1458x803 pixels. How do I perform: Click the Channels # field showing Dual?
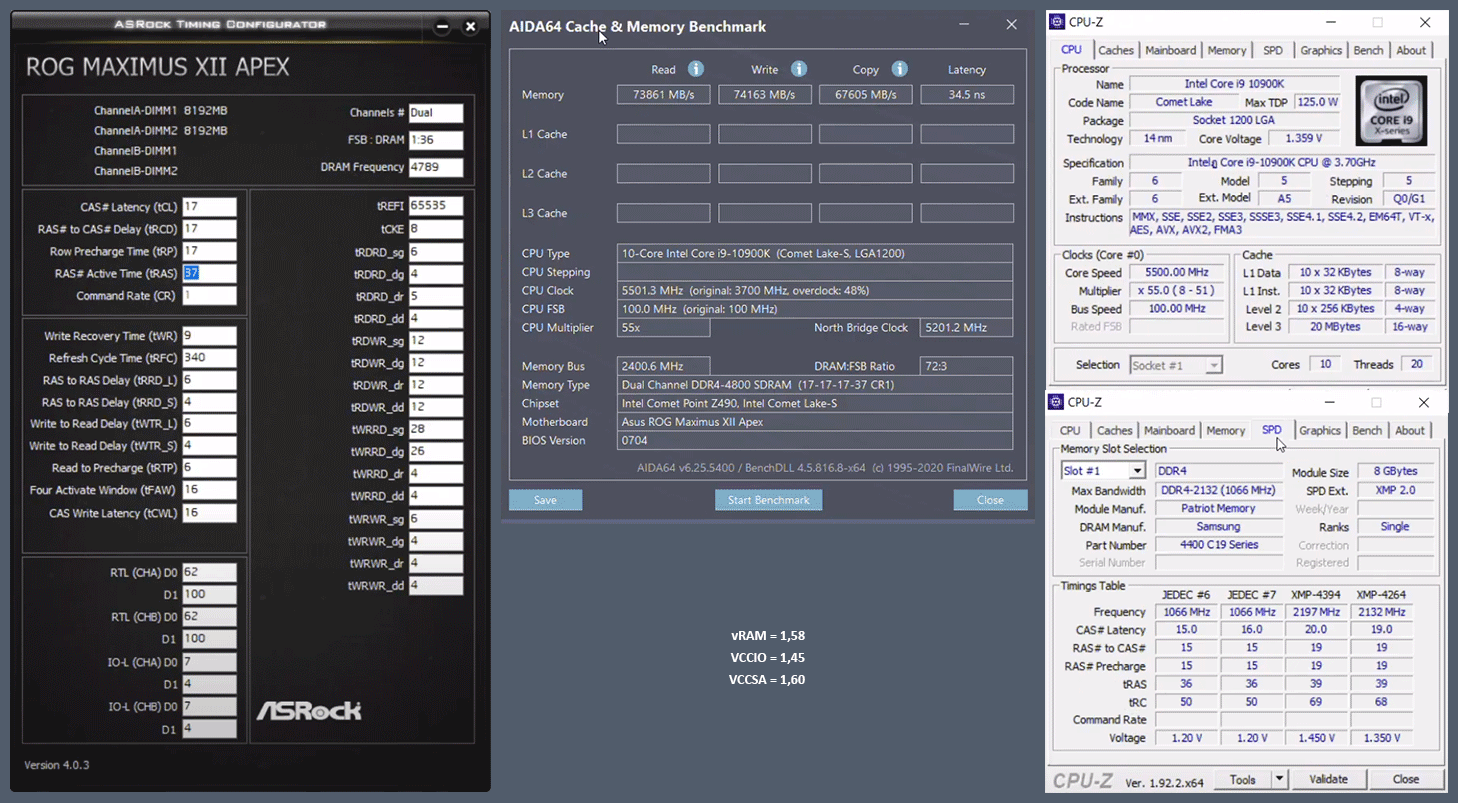(435, 113)
